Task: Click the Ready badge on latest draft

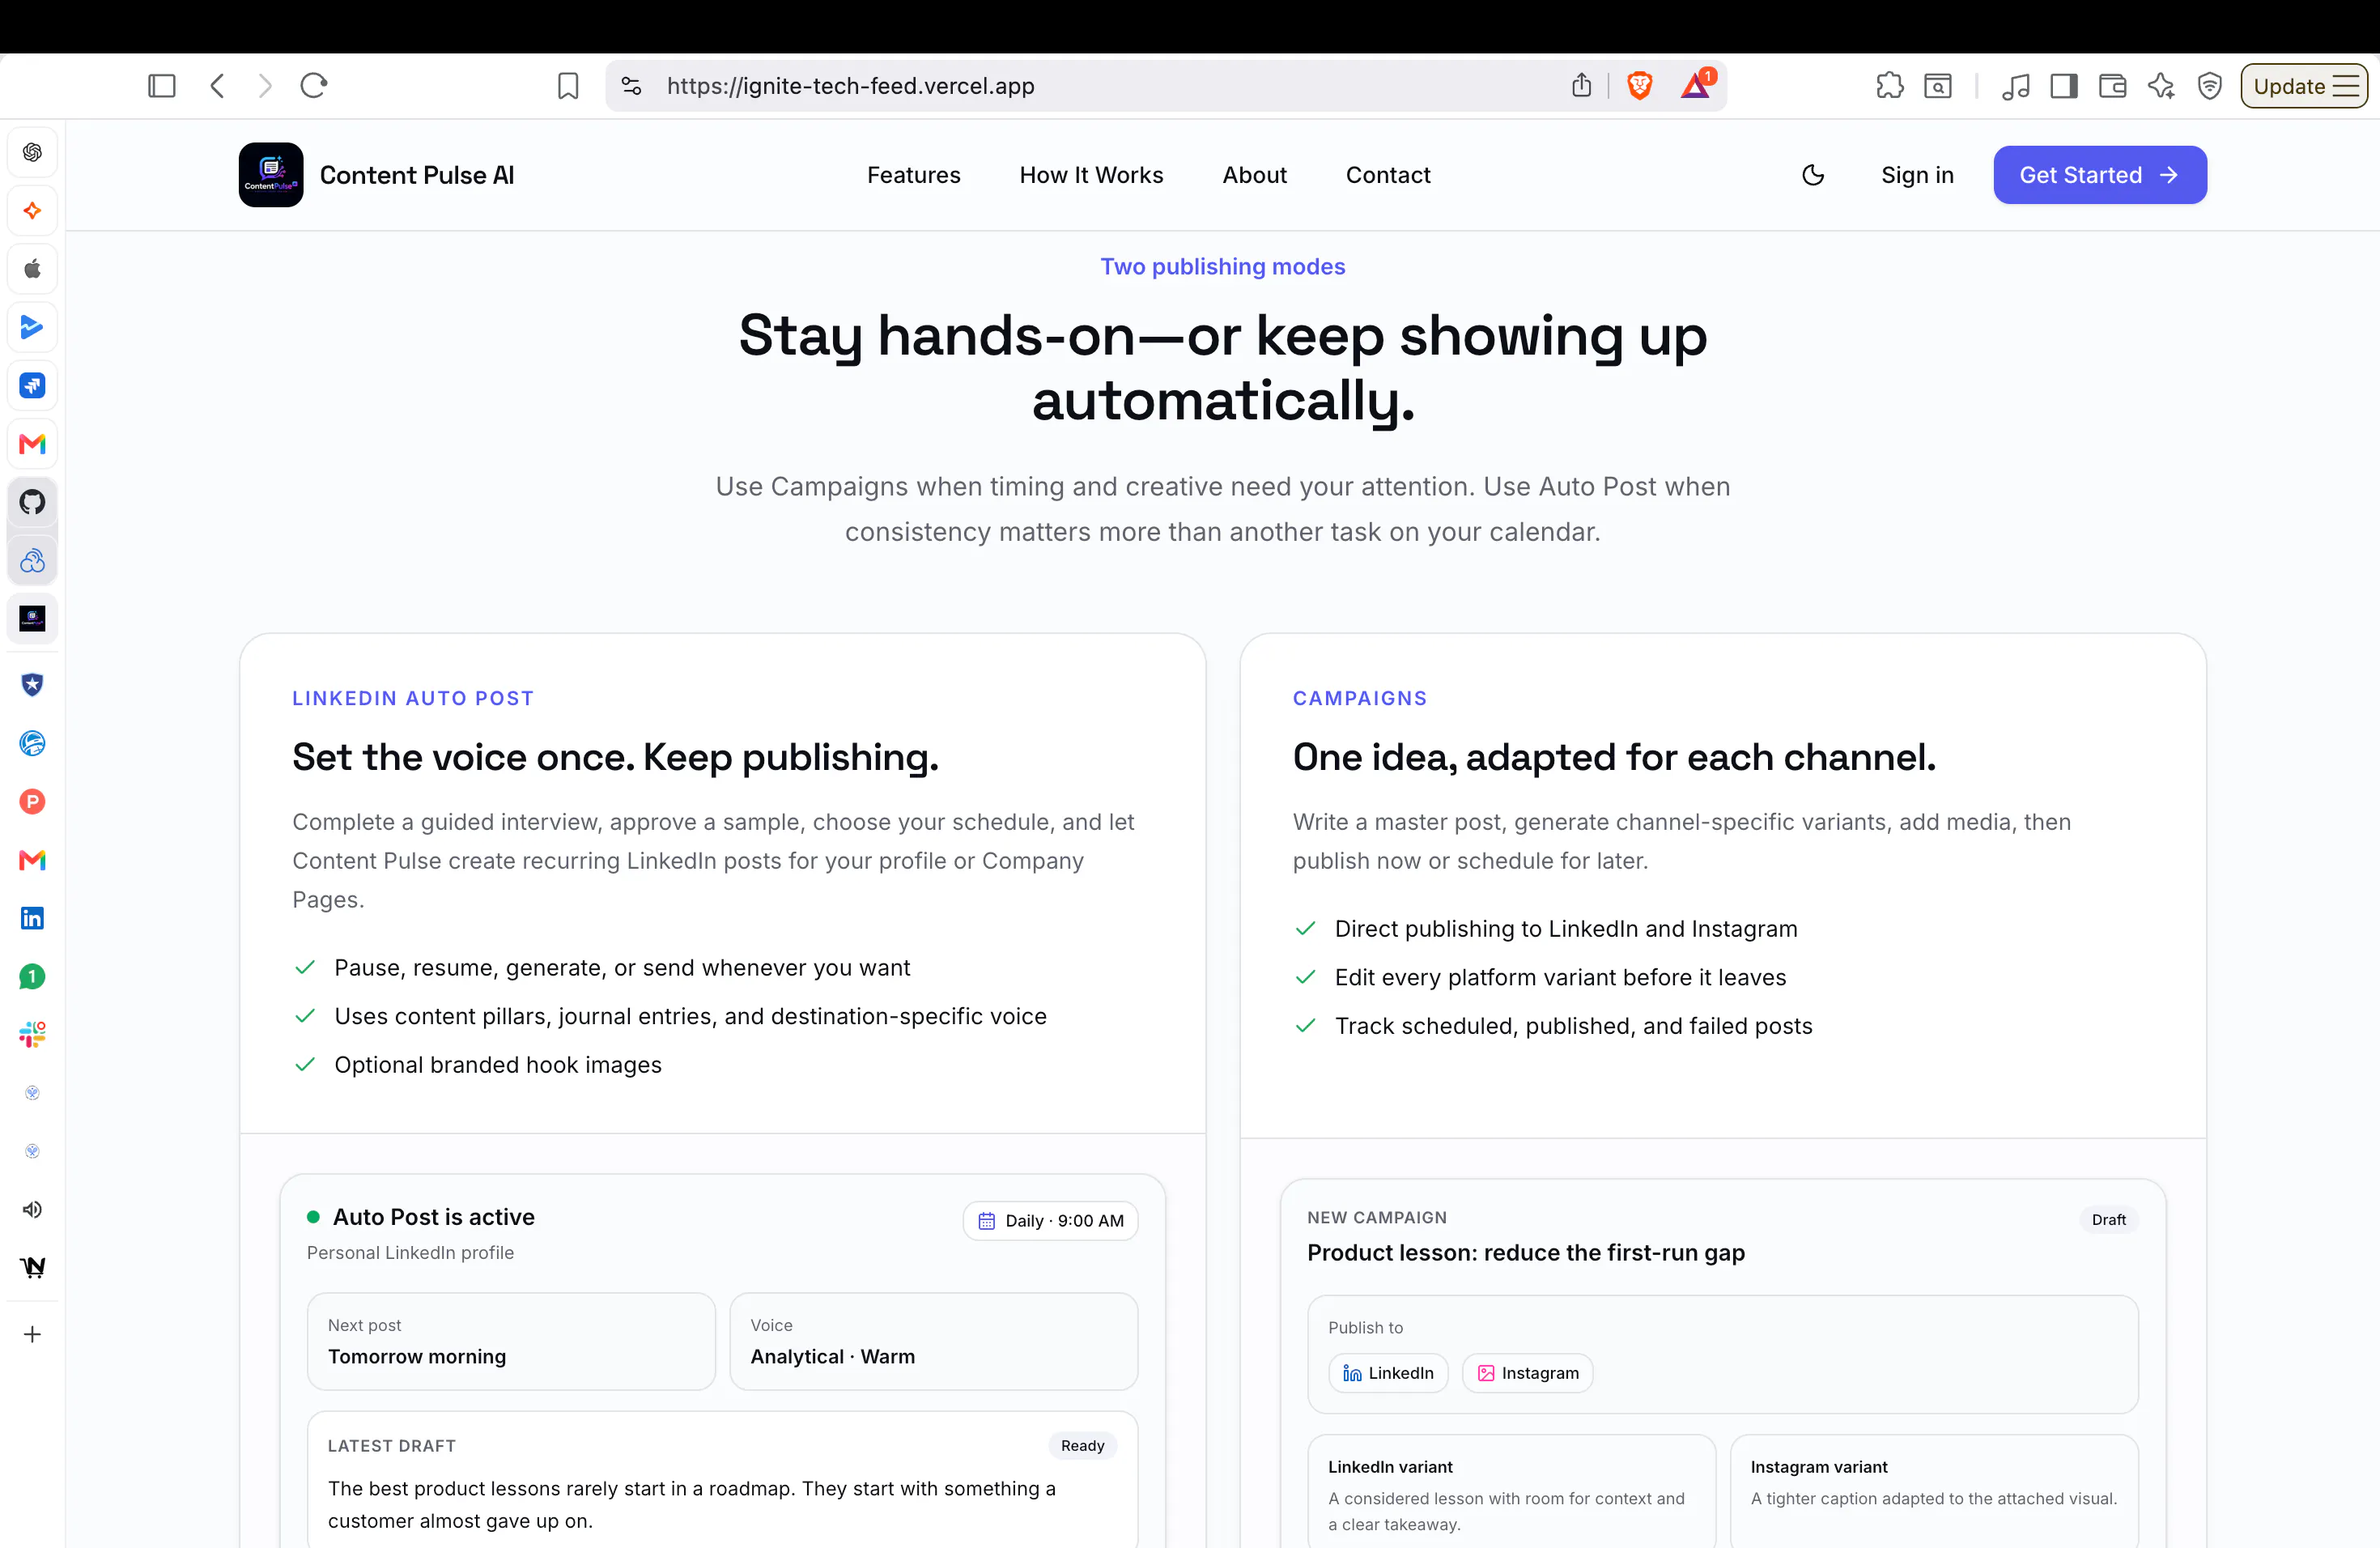Action: tap(1082, 1445)
